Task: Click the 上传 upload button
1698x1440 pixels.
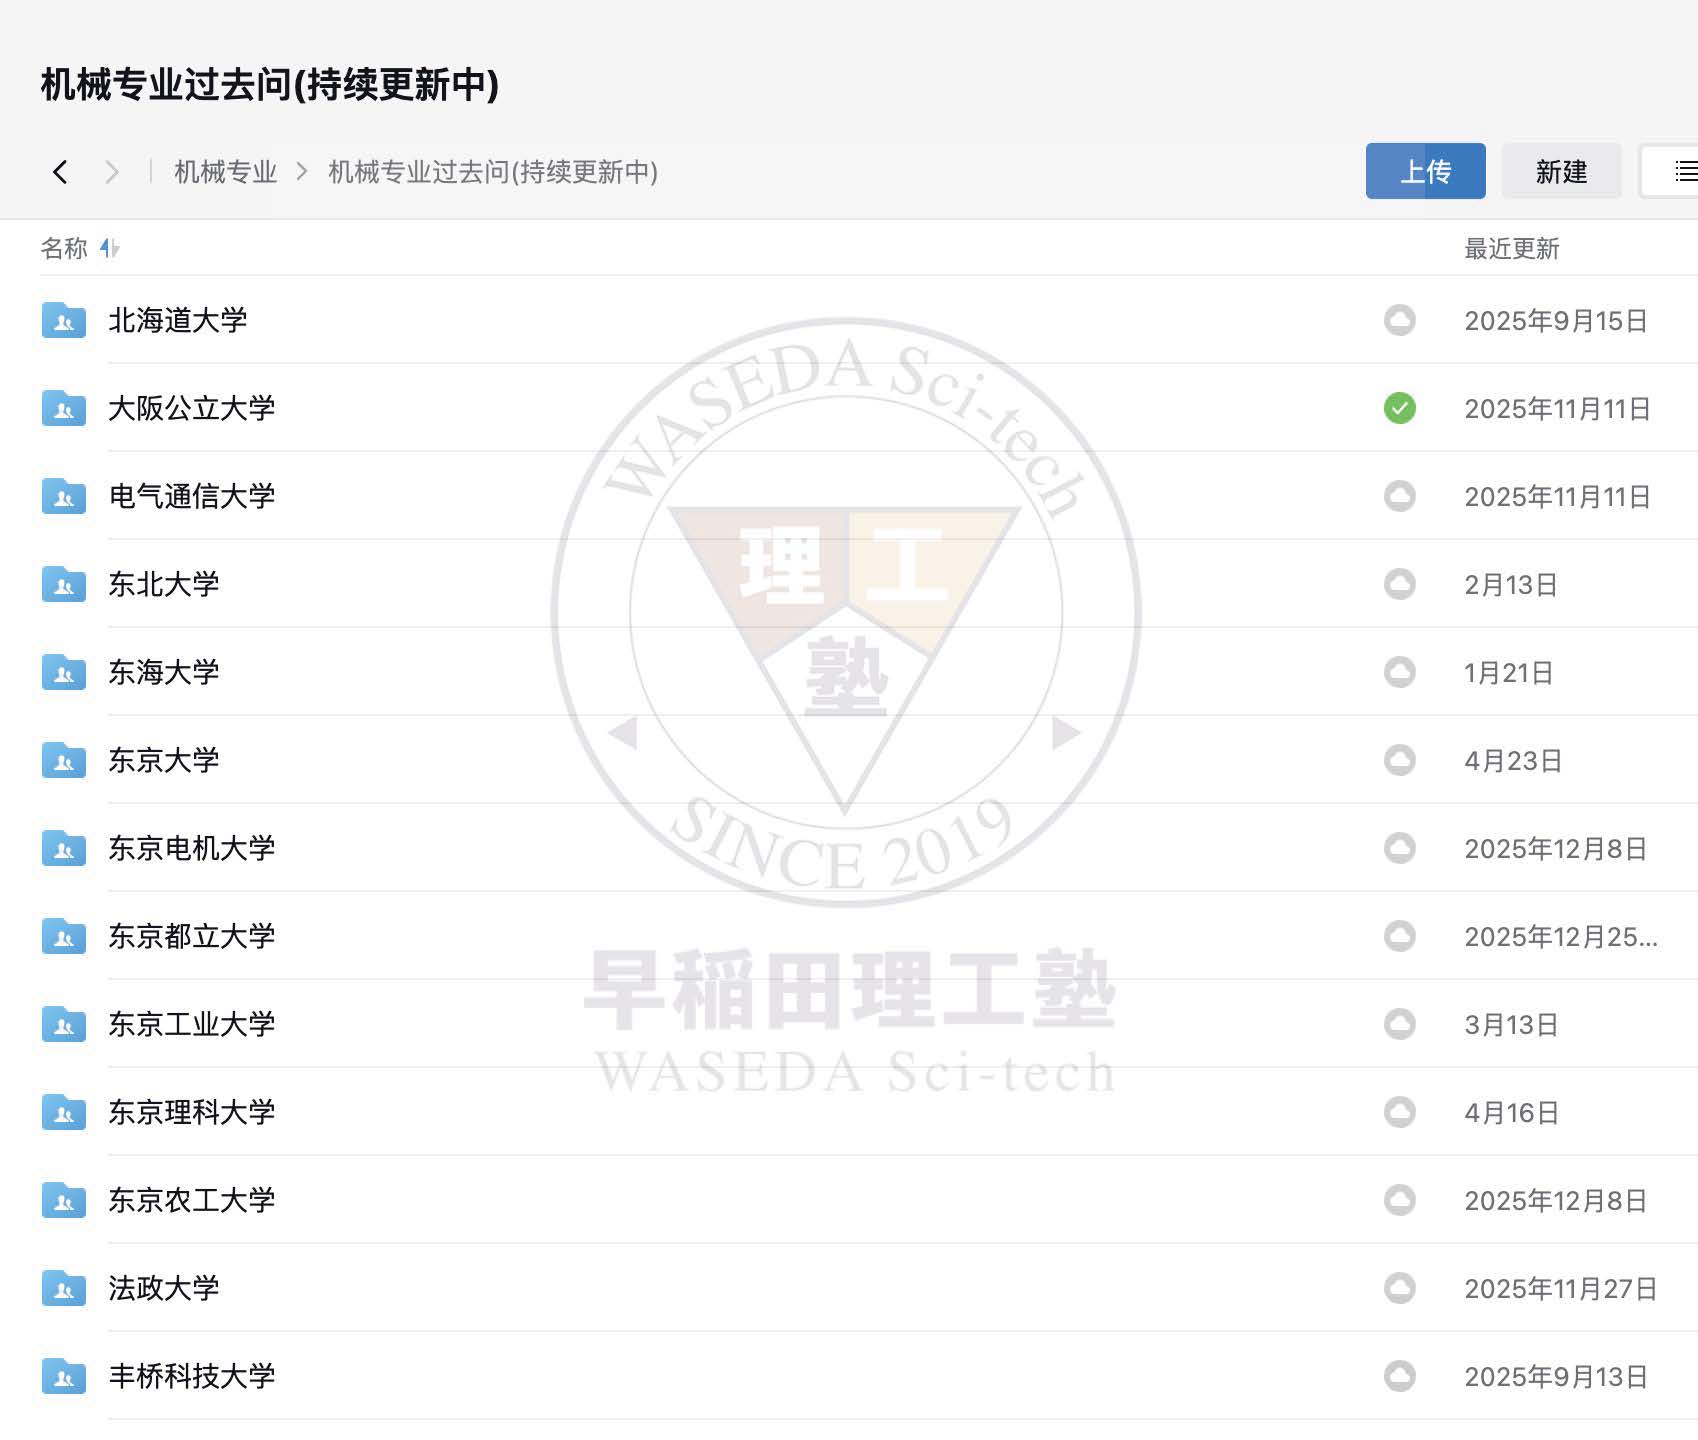Action: (x=1426, y=171)
